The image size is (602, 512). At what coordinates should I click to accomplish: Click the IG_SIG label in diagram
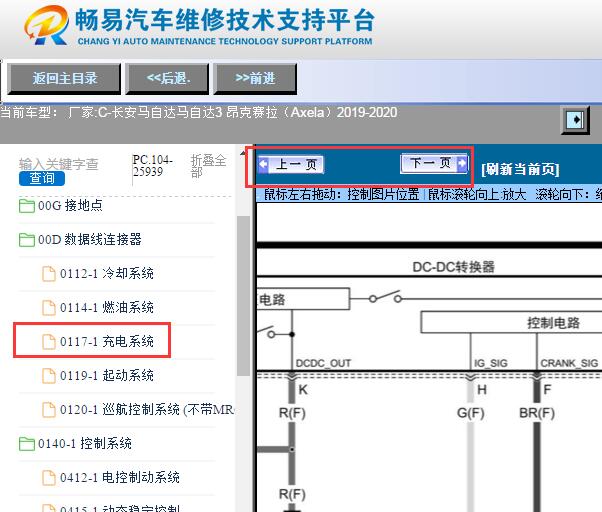pos(491,363)
